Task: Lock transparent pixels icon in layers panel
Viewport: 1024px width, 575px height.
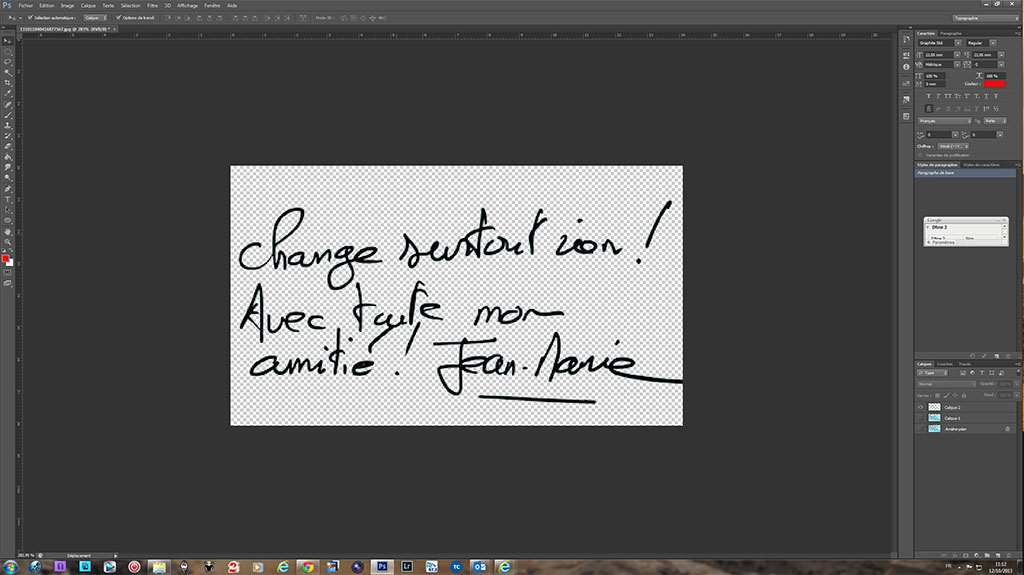Action: [x=937, y=395]
